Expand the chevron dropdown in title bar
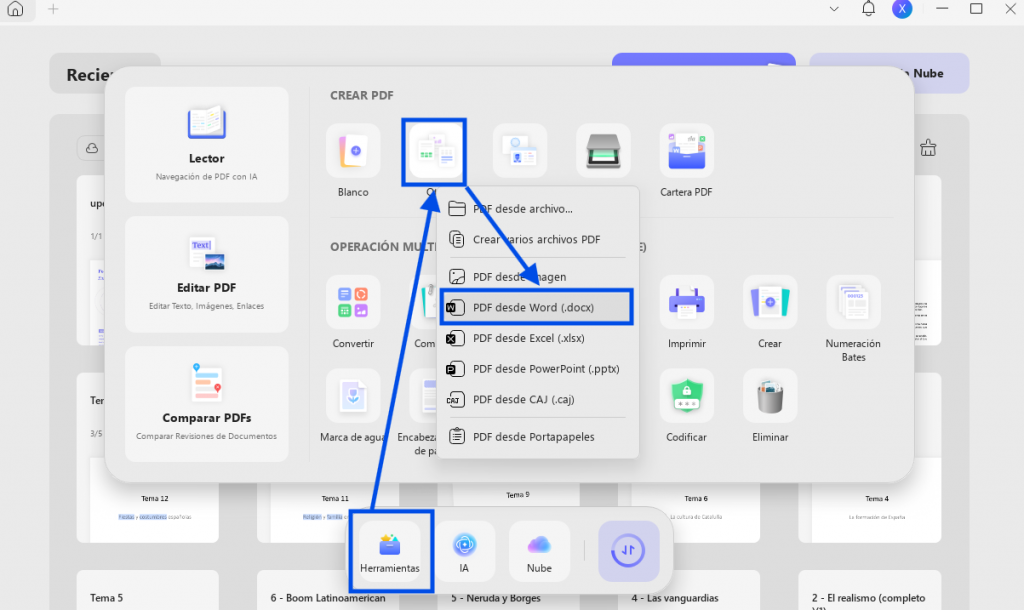The image size is (1024, 610). tap(834, 9)
